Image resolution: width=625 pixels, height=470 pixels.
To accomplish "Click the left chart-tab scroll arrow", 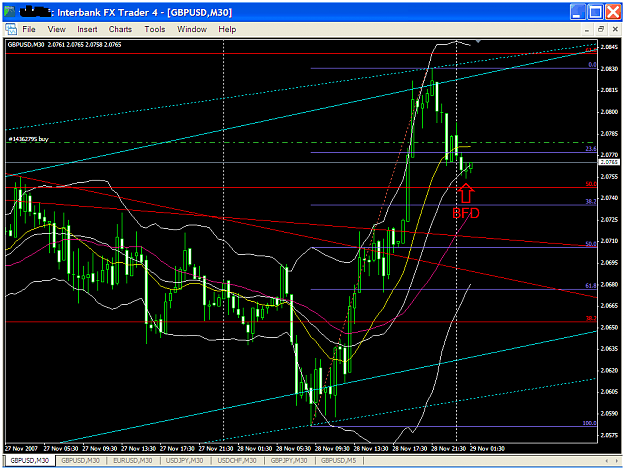I will (x=607, y=461).
